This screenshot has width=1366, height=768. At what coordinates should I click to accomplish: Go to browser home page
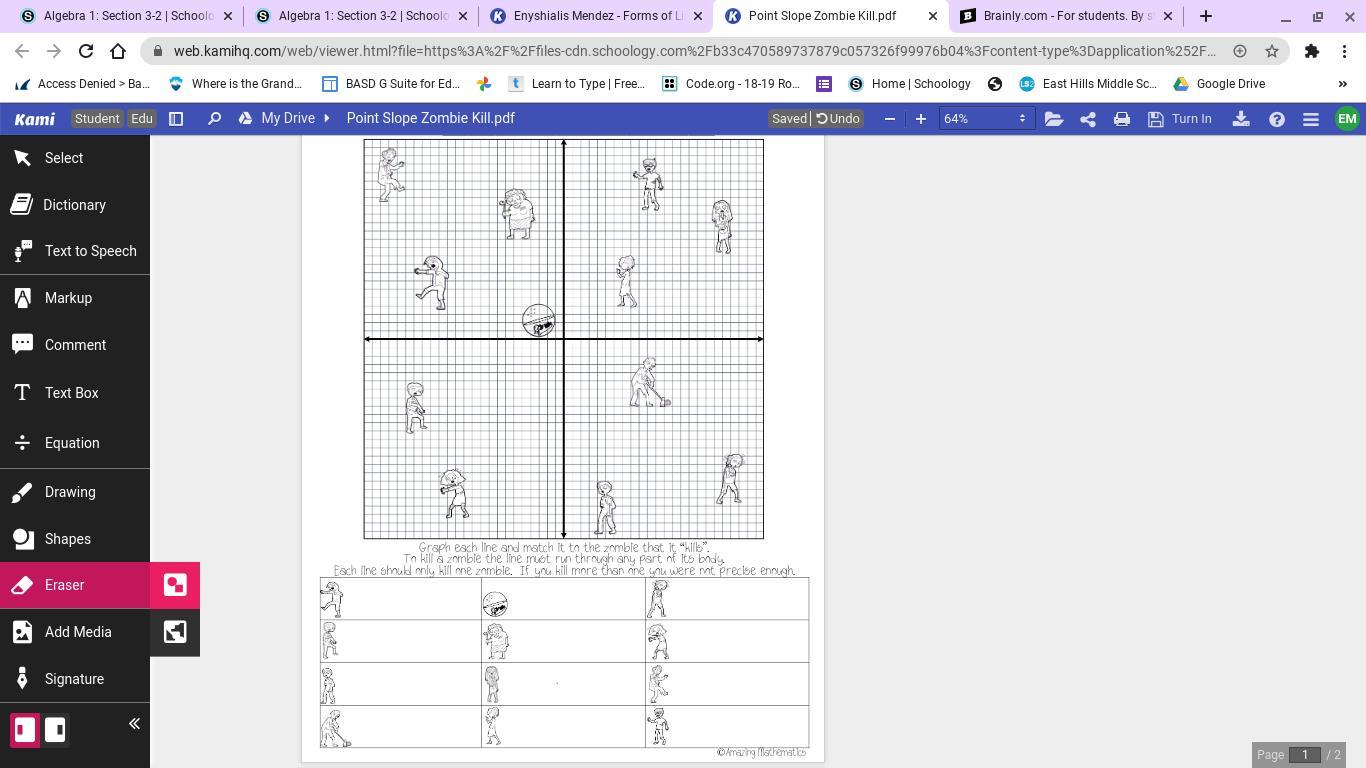click(118, 51)
